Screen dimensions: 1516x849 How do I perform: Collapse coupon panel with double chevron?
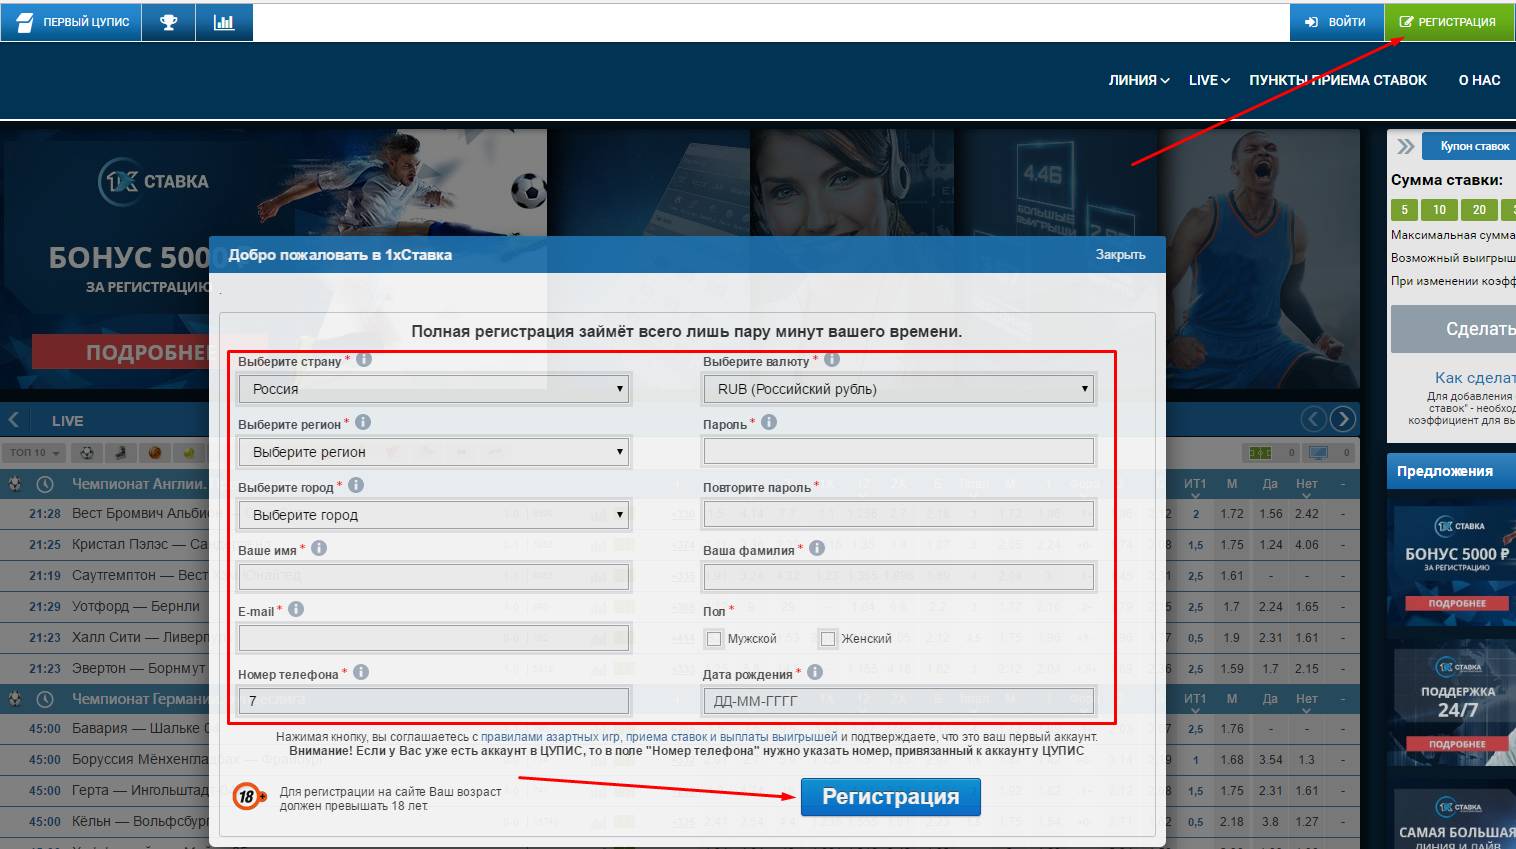coord(1405,146)
